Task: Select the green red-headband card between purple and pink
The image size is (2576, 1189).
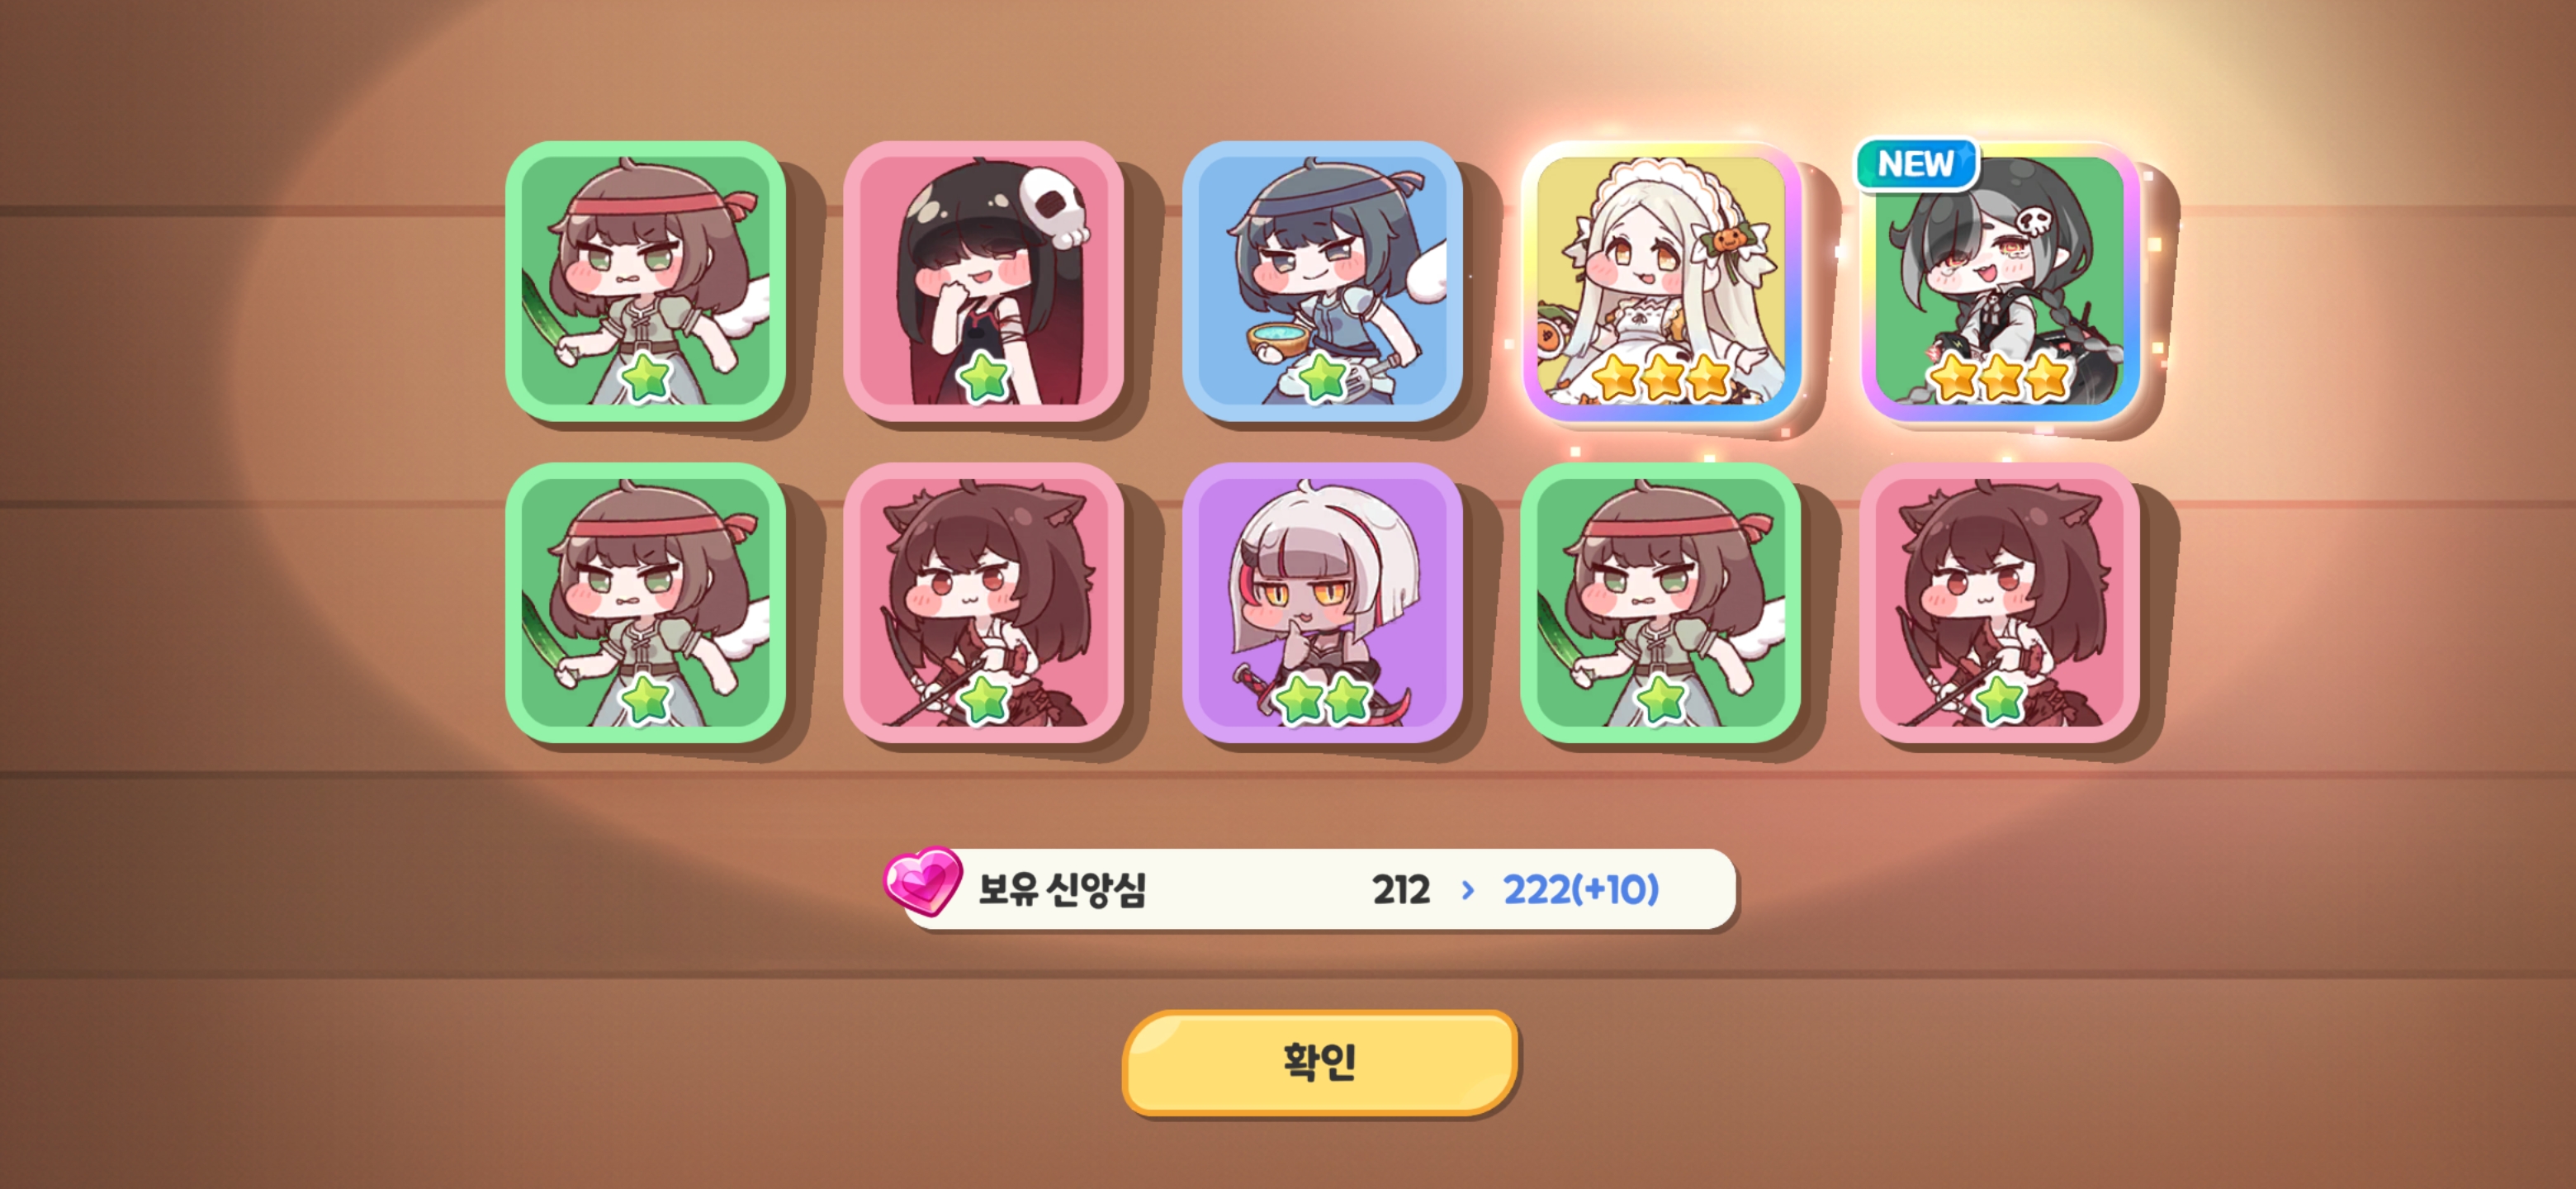Action: (1661, 602)
